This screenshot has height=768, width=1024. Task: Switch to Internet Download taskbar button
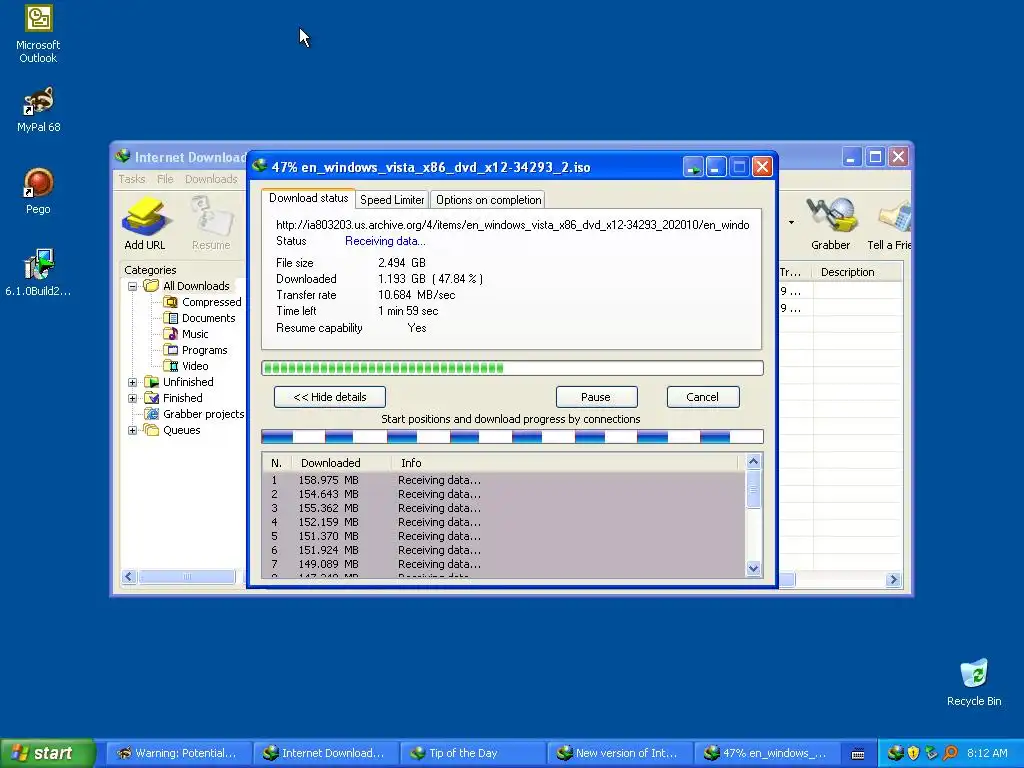[x=325, y=753]
